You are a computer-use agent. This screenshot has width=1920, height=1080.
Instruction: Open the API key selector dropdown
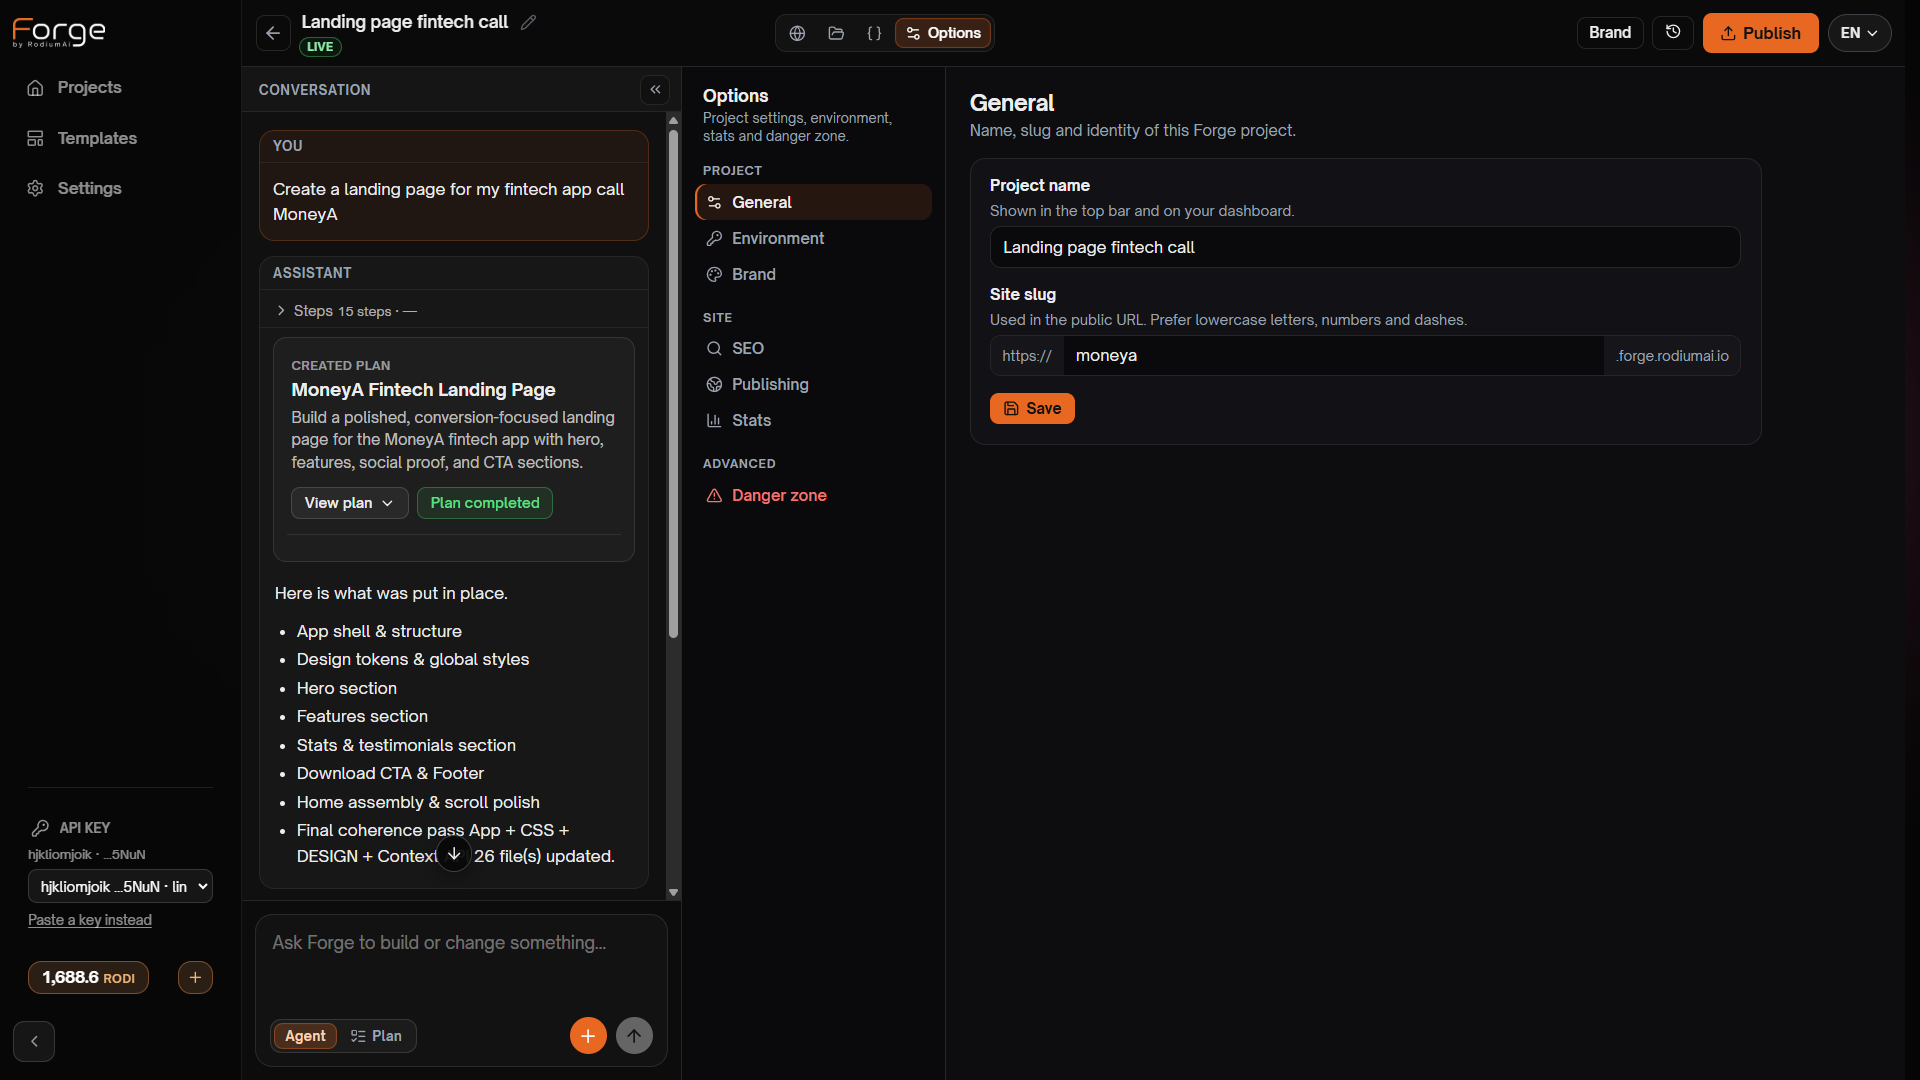coord(120,886)
